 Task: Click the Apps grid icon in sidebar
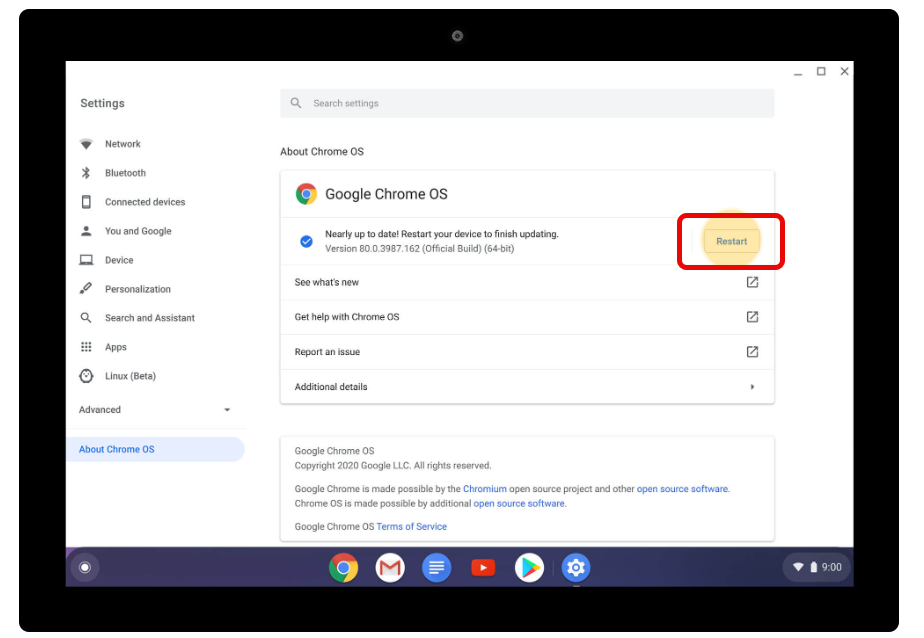86,347
